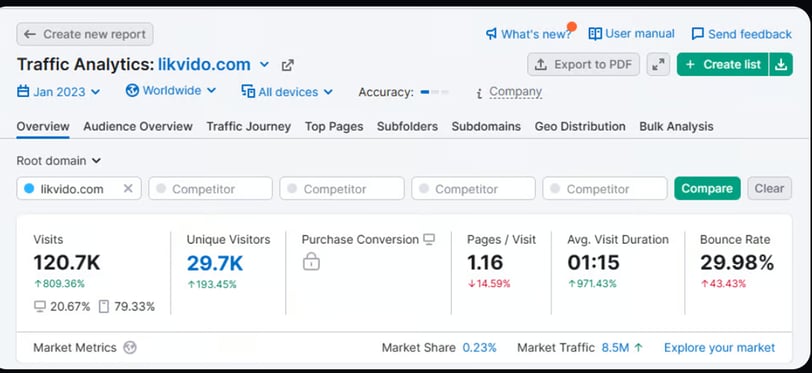Click Export to PDF
812x373 pixels.
point(584,65)
